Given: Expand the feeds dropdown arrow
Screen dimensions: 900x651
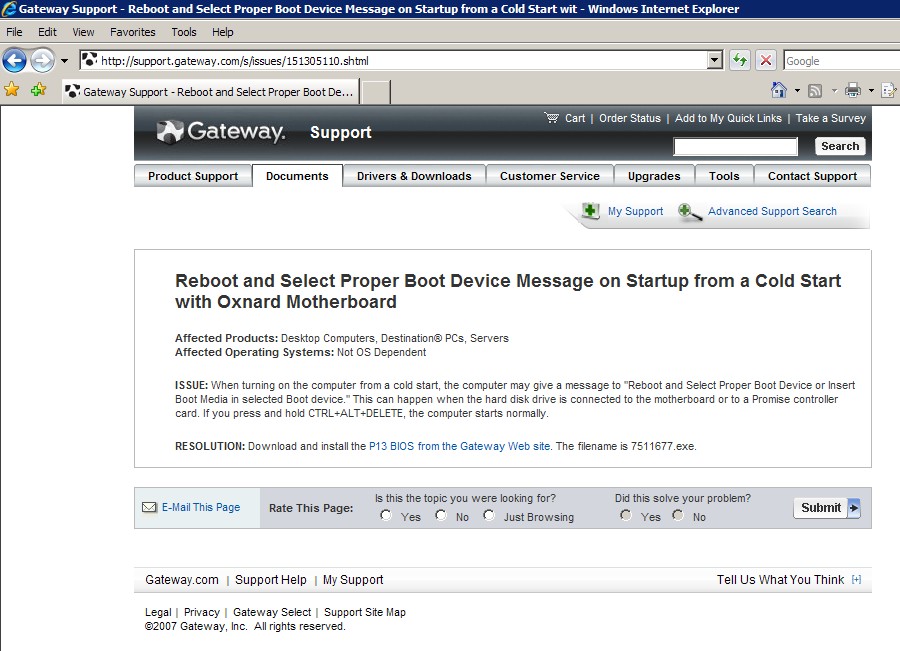Looking at the screenshot, I should (x=834, y=91).
